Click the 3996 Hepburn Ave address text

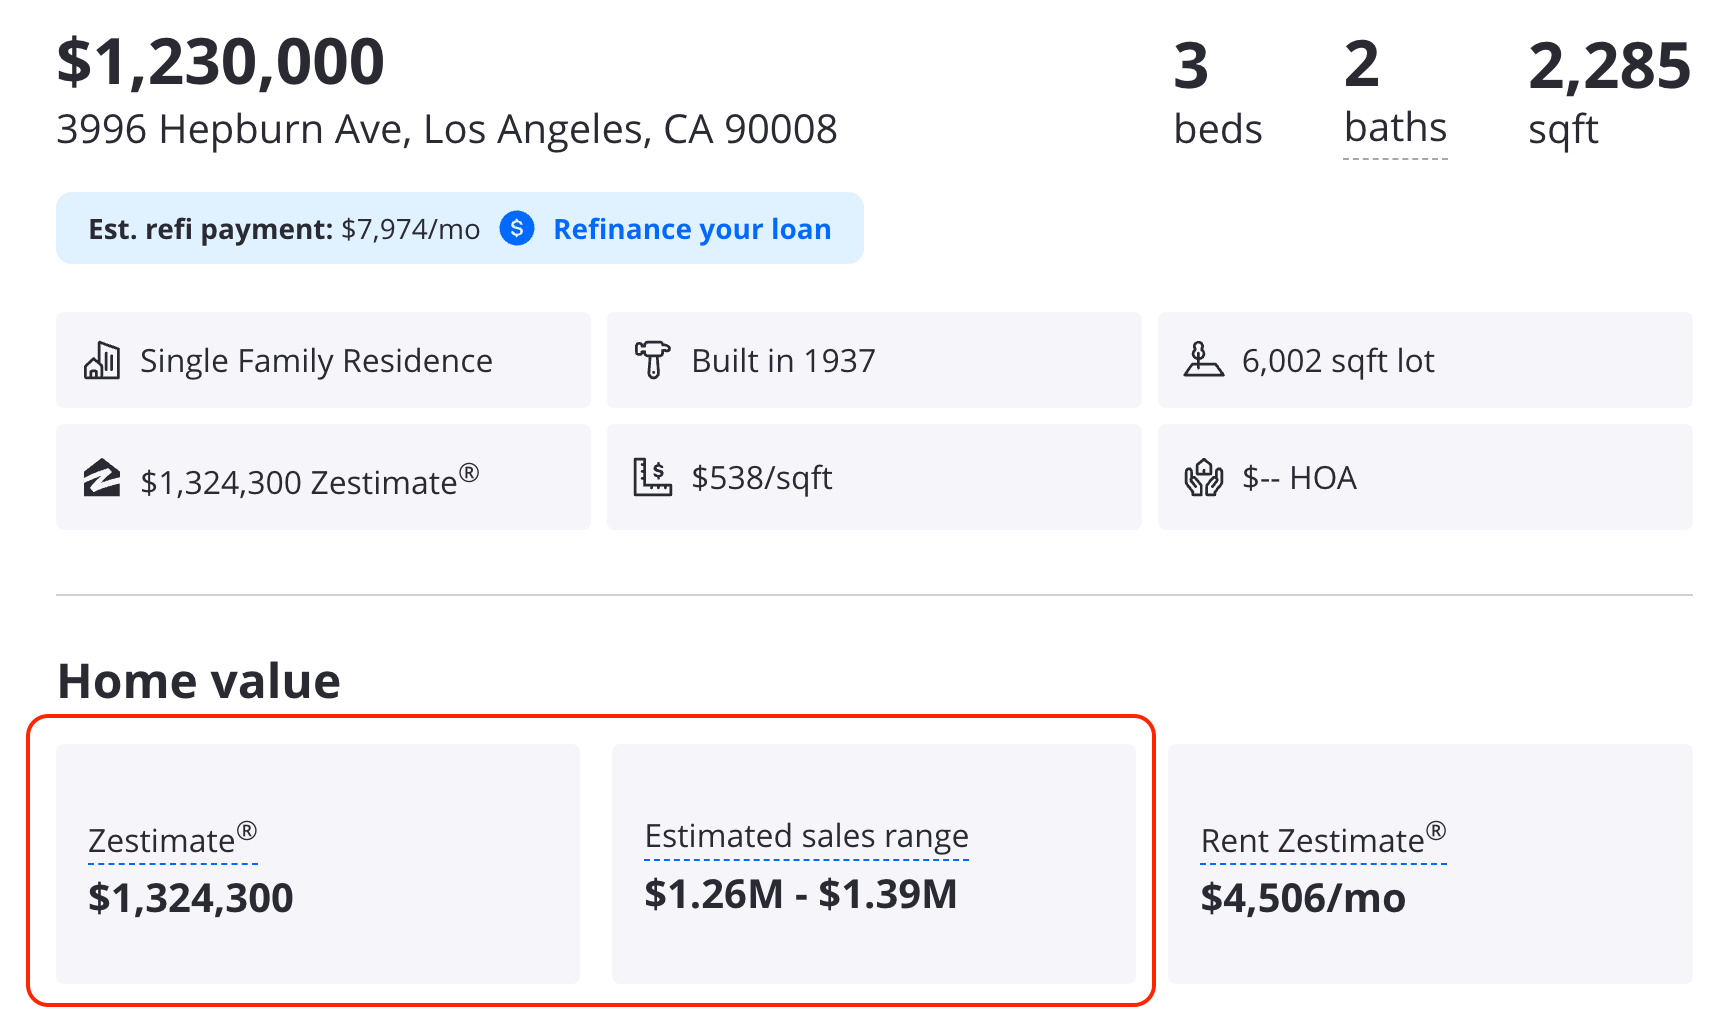point(446,129)
